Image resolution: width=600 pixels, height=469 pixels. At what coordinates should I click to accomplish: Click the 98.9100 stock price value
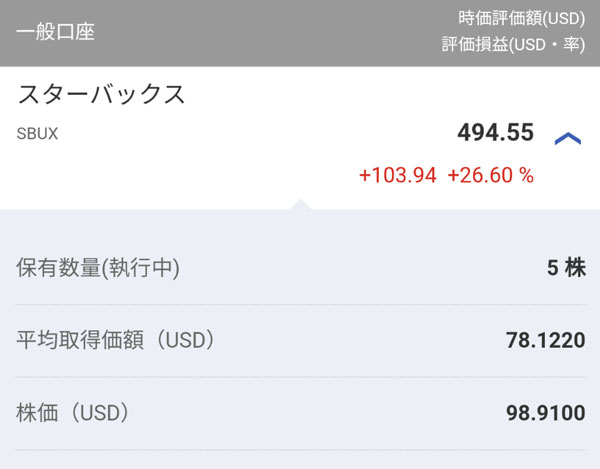click(x=545, y=413)
